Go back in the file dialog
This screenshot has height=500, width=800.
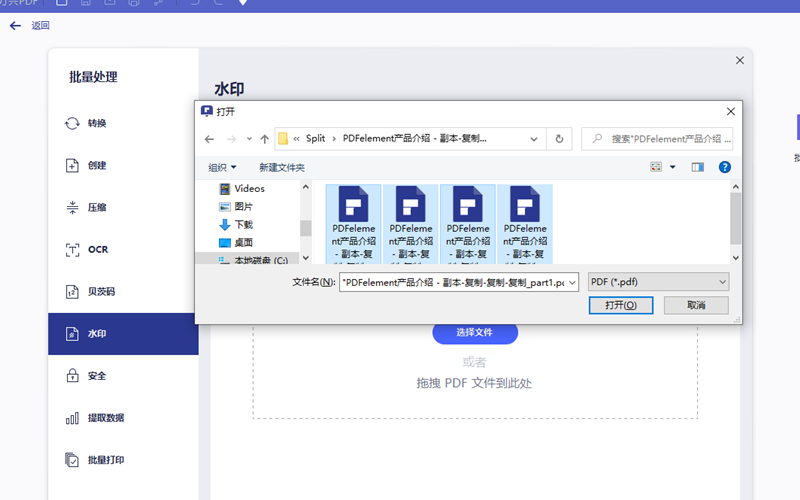click(209, 139)
